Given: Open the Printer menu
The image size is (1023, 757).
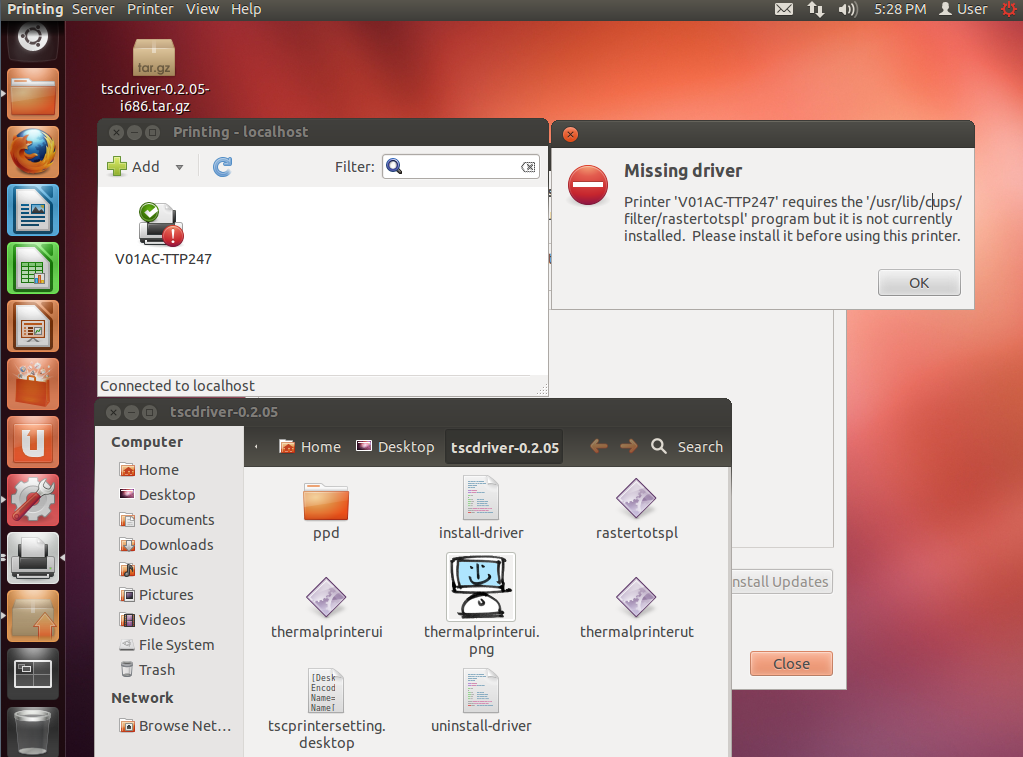Looking at the screenshot, I should pyautogui.click(x=150, y=9).
